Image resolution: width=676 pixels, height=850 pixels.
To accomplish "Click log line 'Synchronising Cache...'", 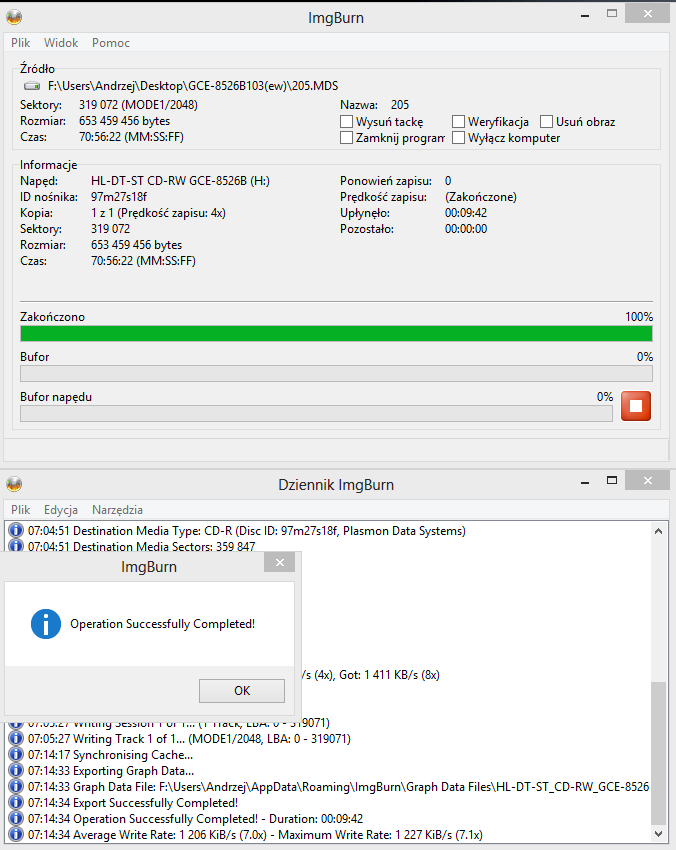I will tap(111, 755).
